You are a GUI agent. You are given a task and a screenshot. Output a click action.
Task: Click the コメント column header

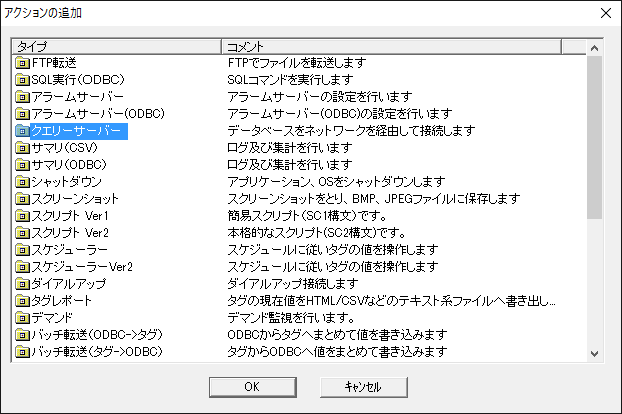coord(390,46)
